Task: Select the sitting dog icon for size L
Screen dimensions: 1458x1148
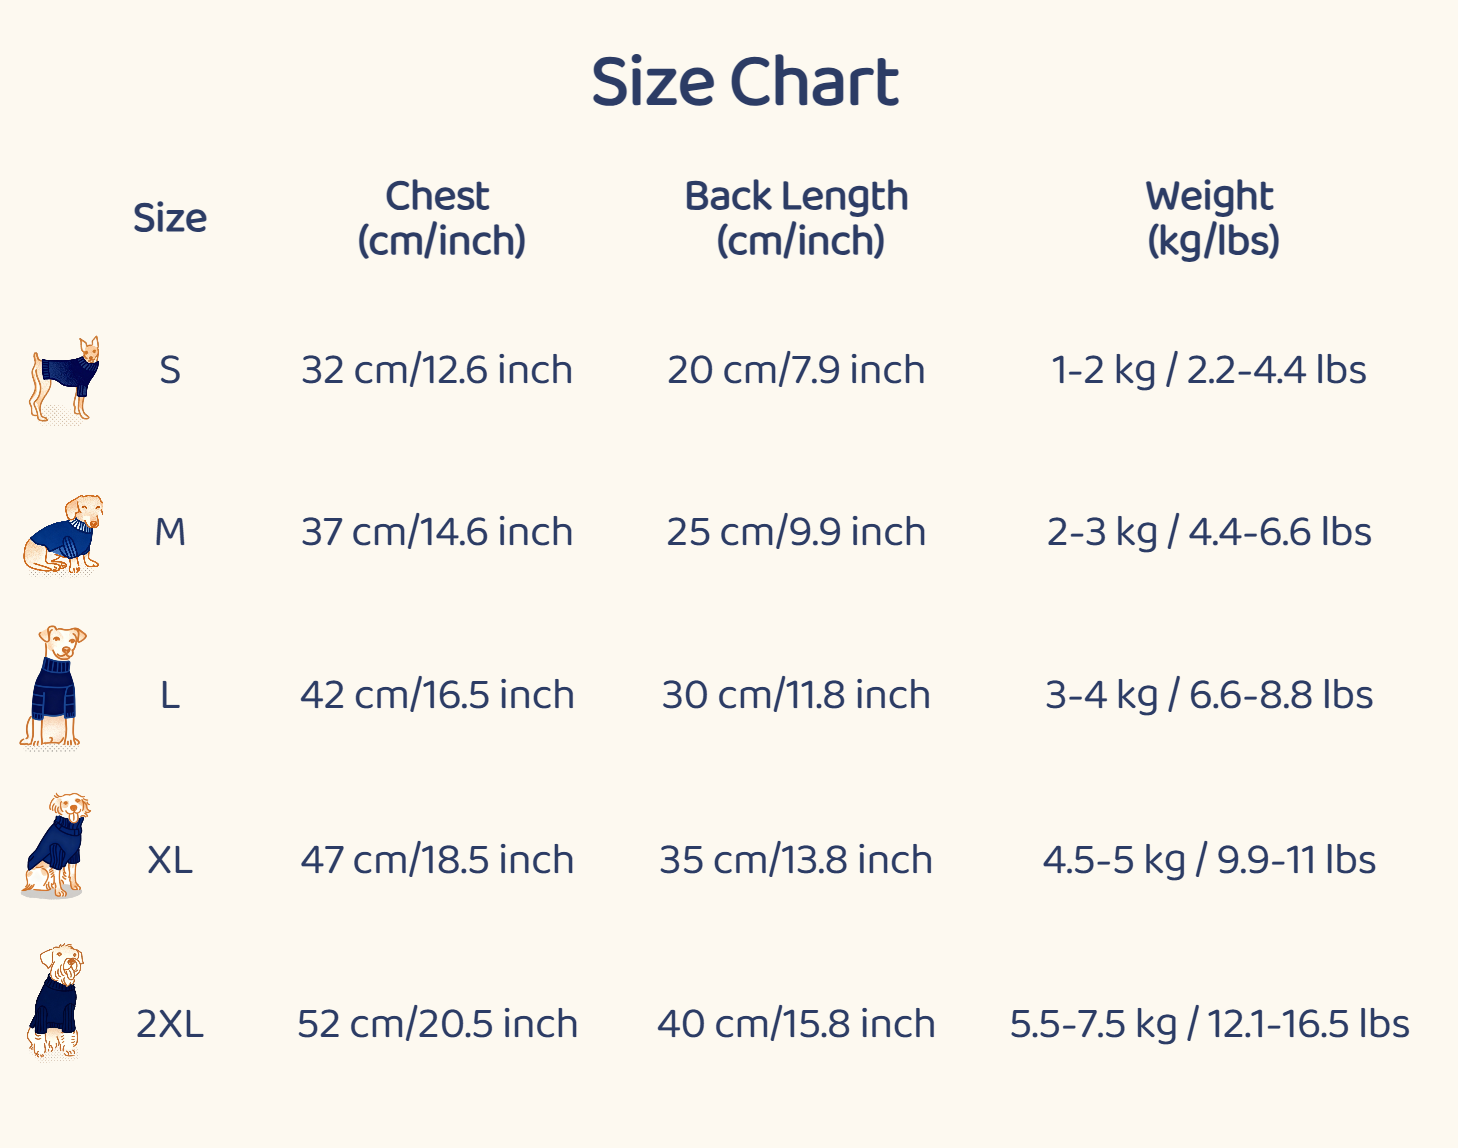Action: click(52, 688)
